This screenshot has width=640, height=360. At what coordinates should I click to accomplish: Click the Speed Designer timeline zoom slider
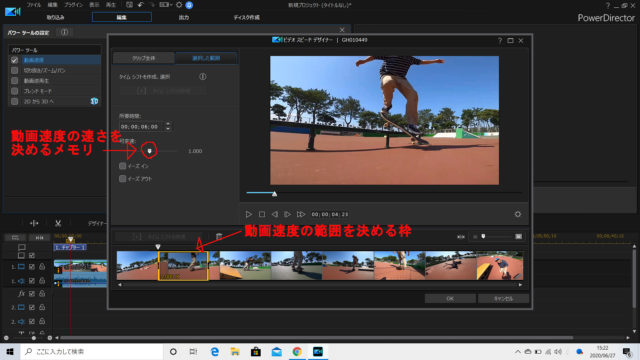pos(483,236)
